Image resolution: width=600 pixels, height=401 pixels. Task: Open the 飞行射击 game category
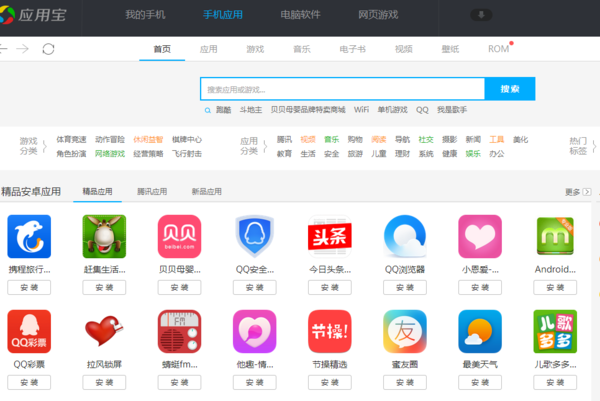click(x=187, y=154)
